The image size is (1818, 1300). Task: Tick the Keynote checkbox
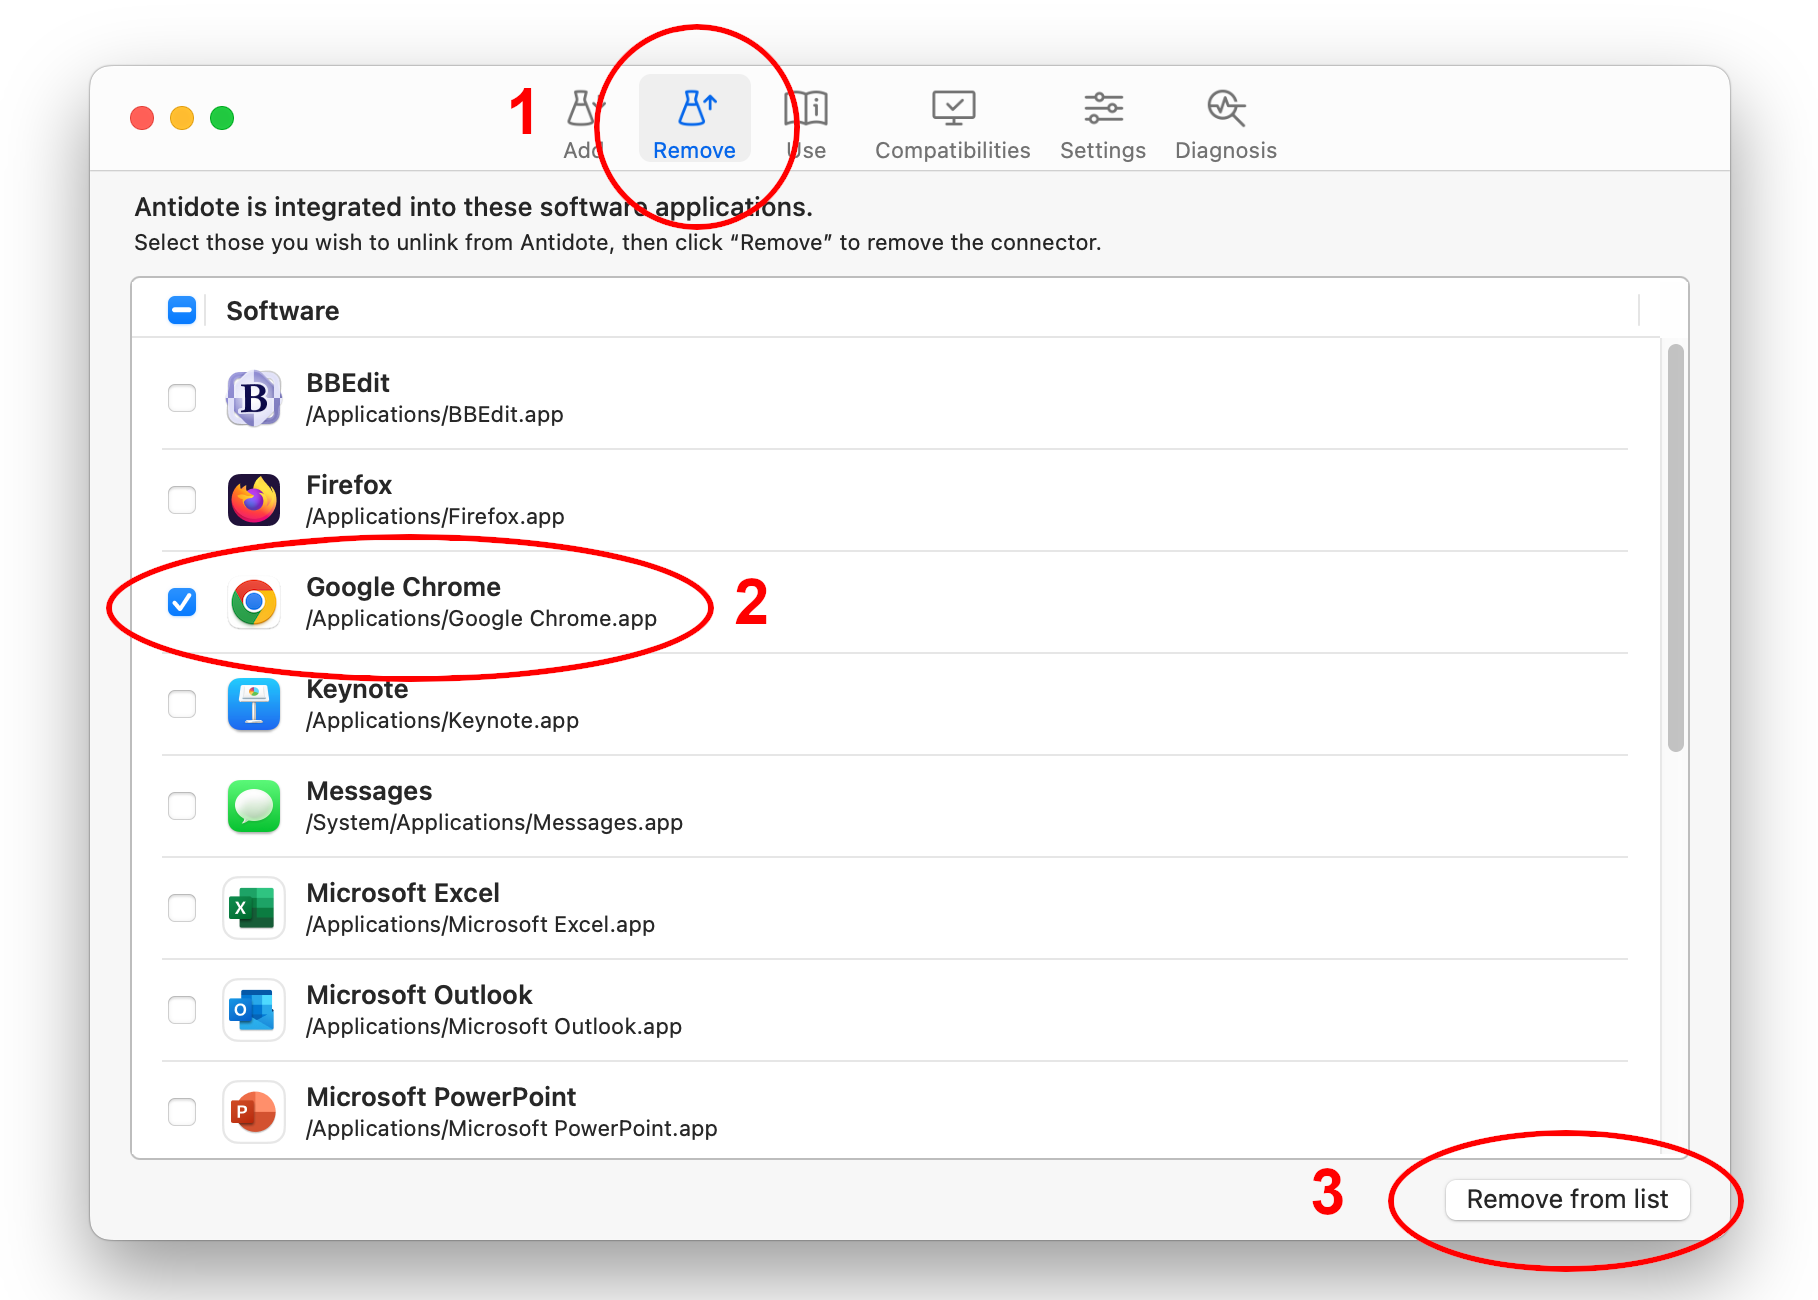pos(182,704)
